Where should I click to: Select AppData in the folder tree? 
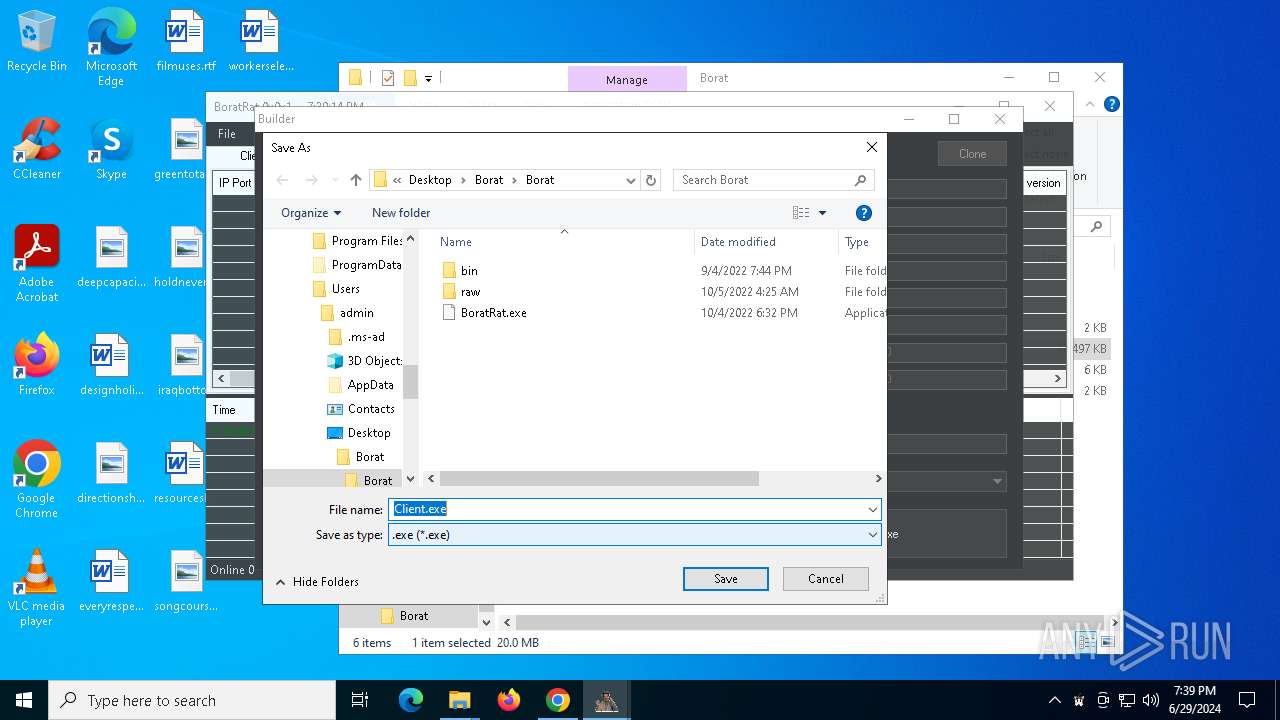pos(361,385)
